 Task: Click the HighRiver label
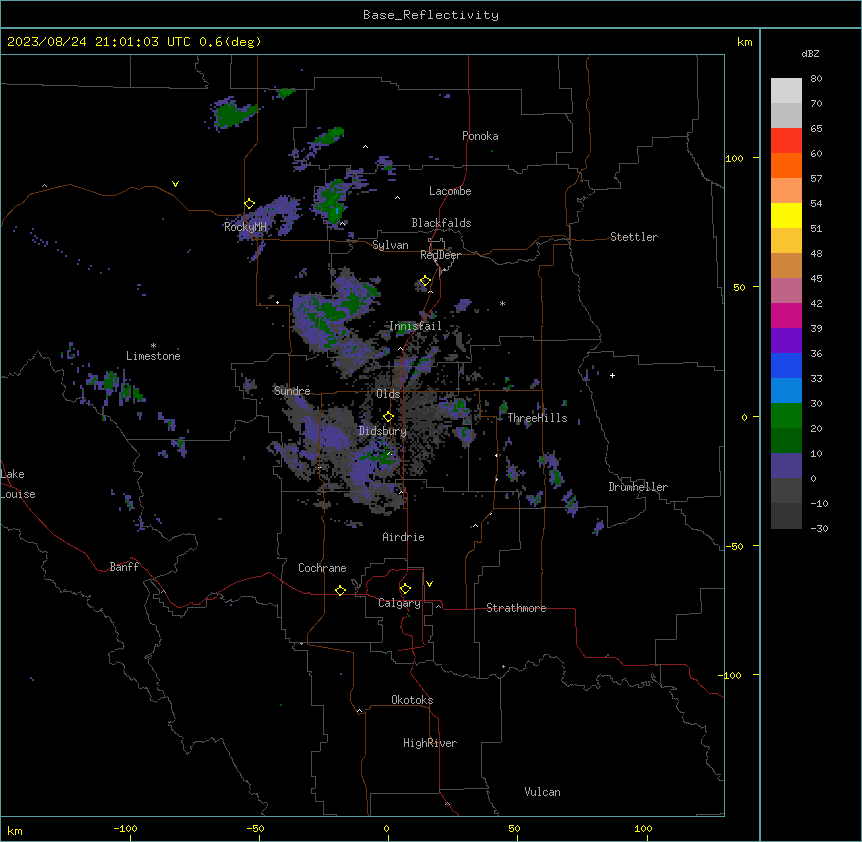point(430,743)
